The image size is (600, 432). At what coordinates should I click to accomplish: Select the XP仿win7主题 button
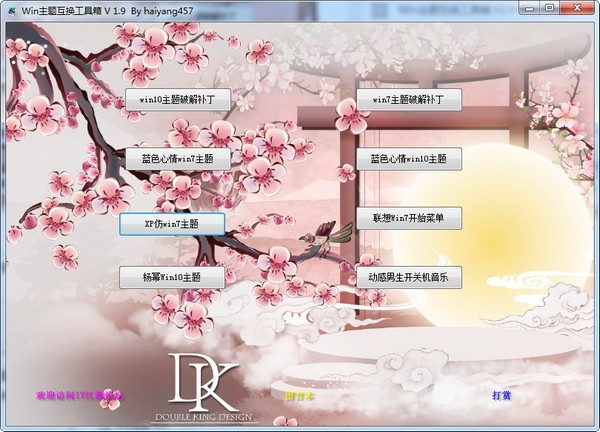pos(172,224)
